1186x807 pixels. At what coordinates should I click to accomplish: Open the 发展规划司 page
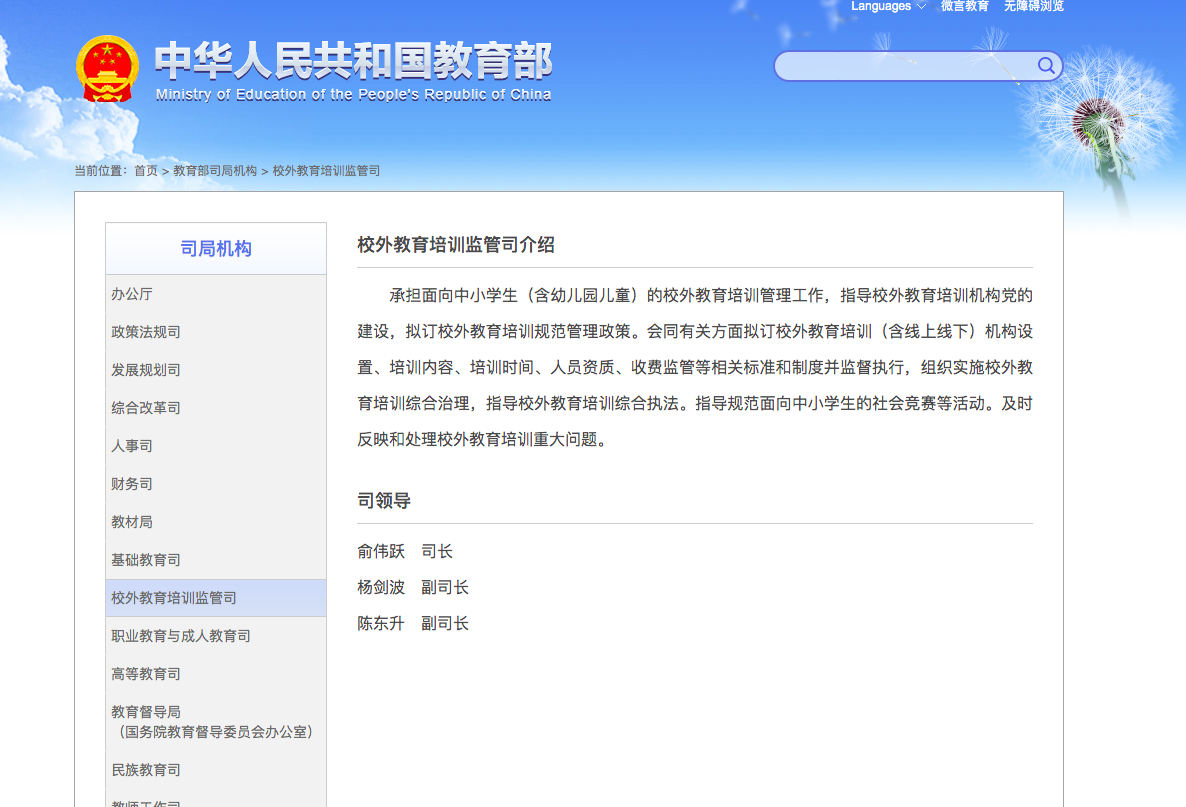click(147, 370)
